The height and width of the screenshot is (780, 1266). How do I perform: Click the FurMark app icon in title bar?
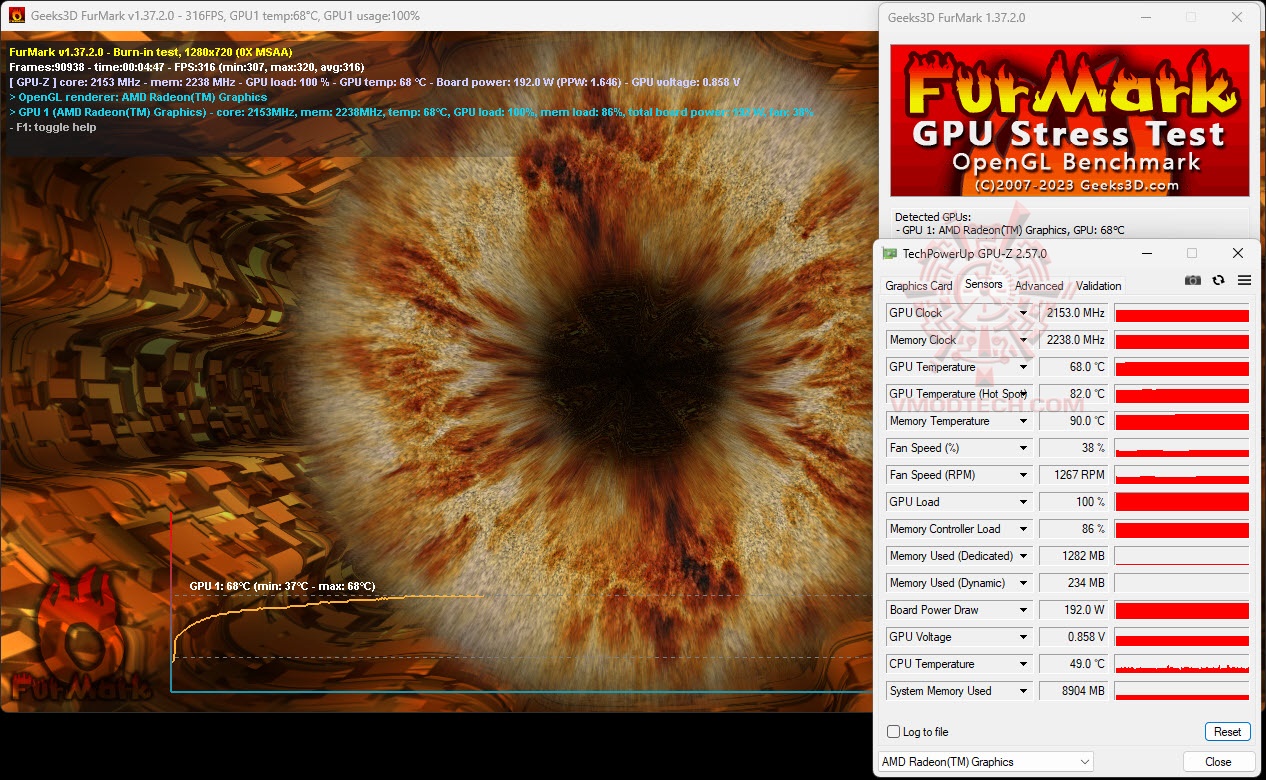point(16,16)
